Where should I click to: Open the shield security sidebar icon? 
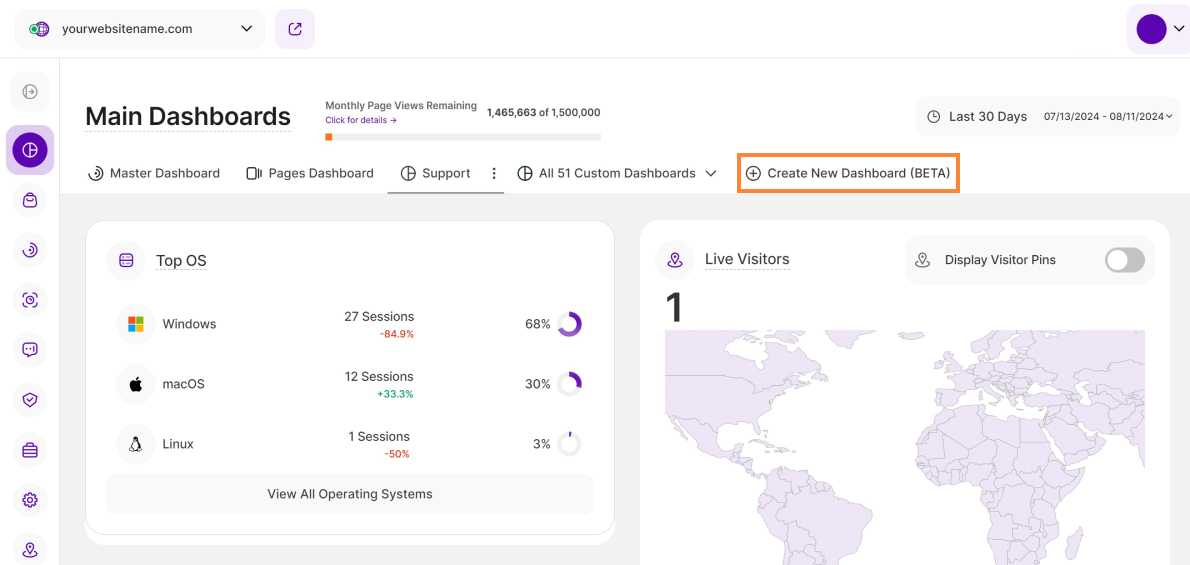(x=30, y=400)
